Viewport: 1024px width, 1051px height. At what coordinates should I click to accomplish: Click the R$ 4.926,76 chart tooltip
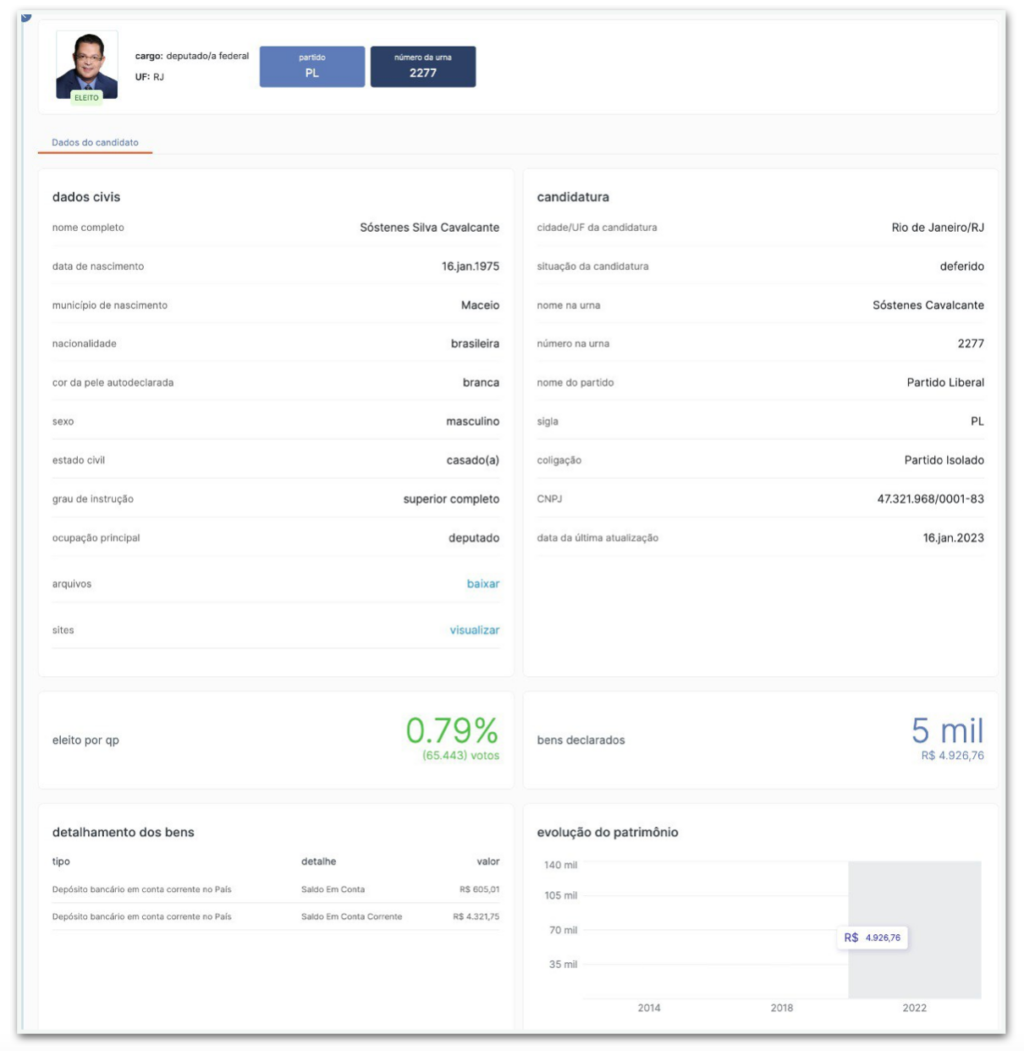click(873, 938)
